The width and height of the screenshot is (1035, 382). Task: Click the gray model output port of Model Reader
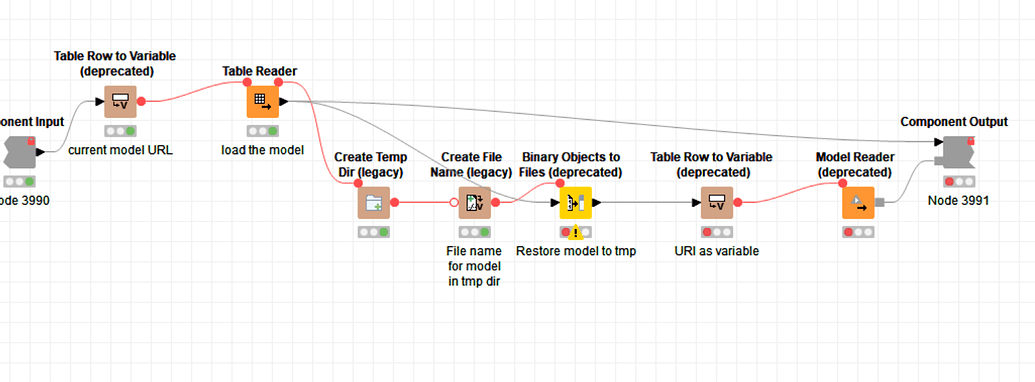pyautogui.click(x=879, y=203)
